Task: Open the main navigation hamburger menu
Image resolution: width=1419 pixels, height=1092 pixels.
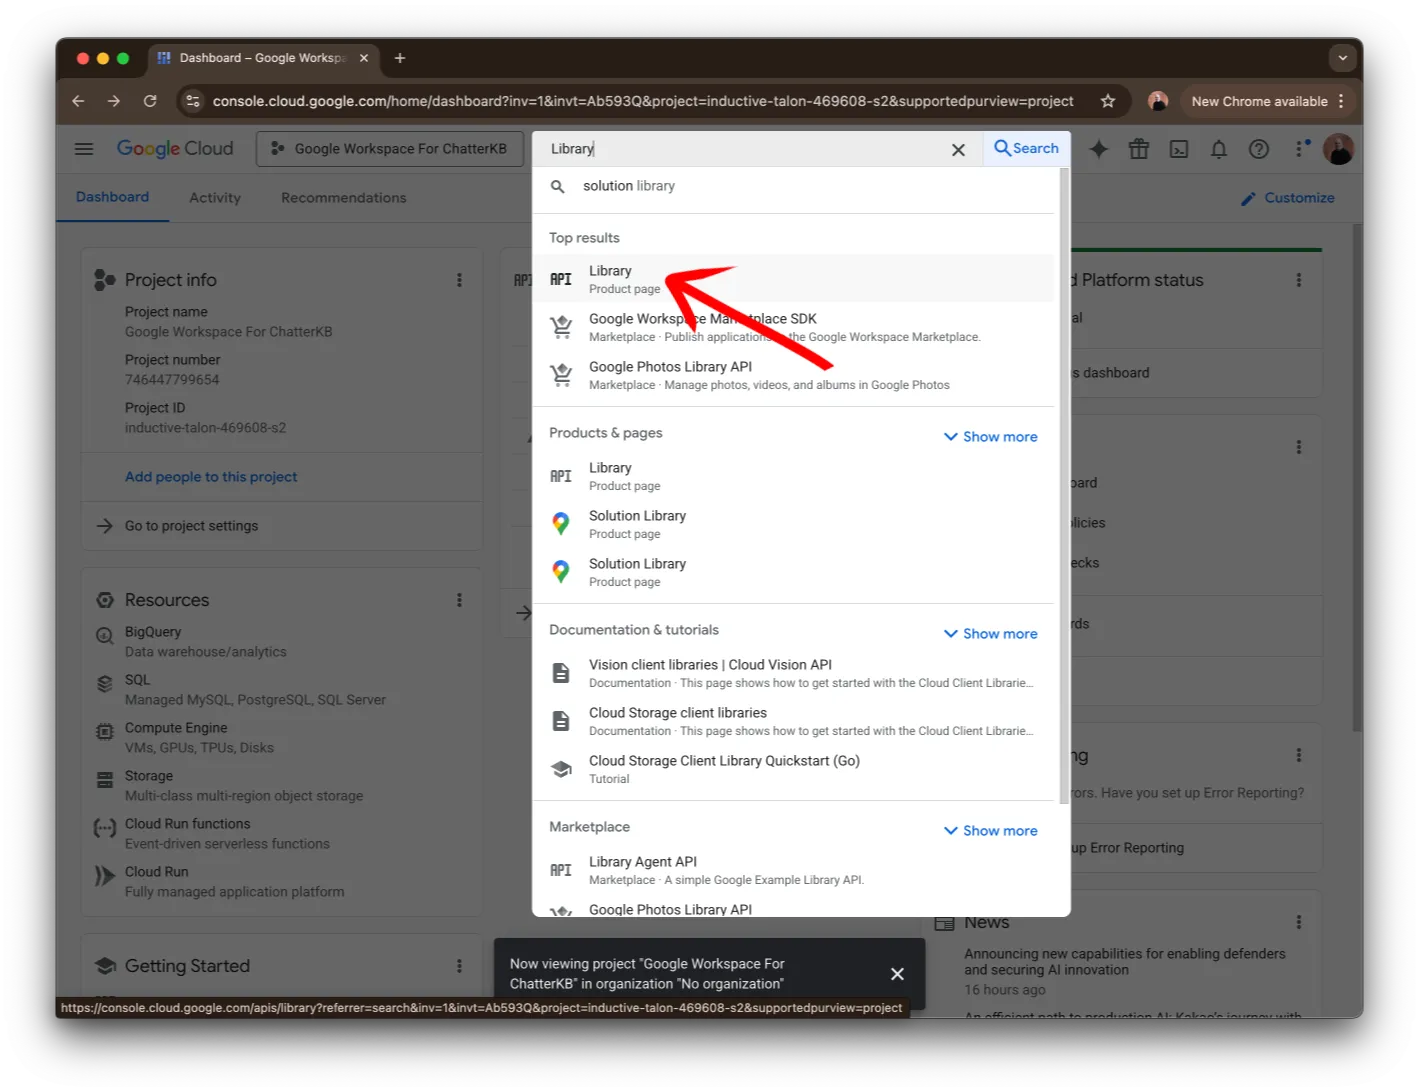Action: click(84, 149)
